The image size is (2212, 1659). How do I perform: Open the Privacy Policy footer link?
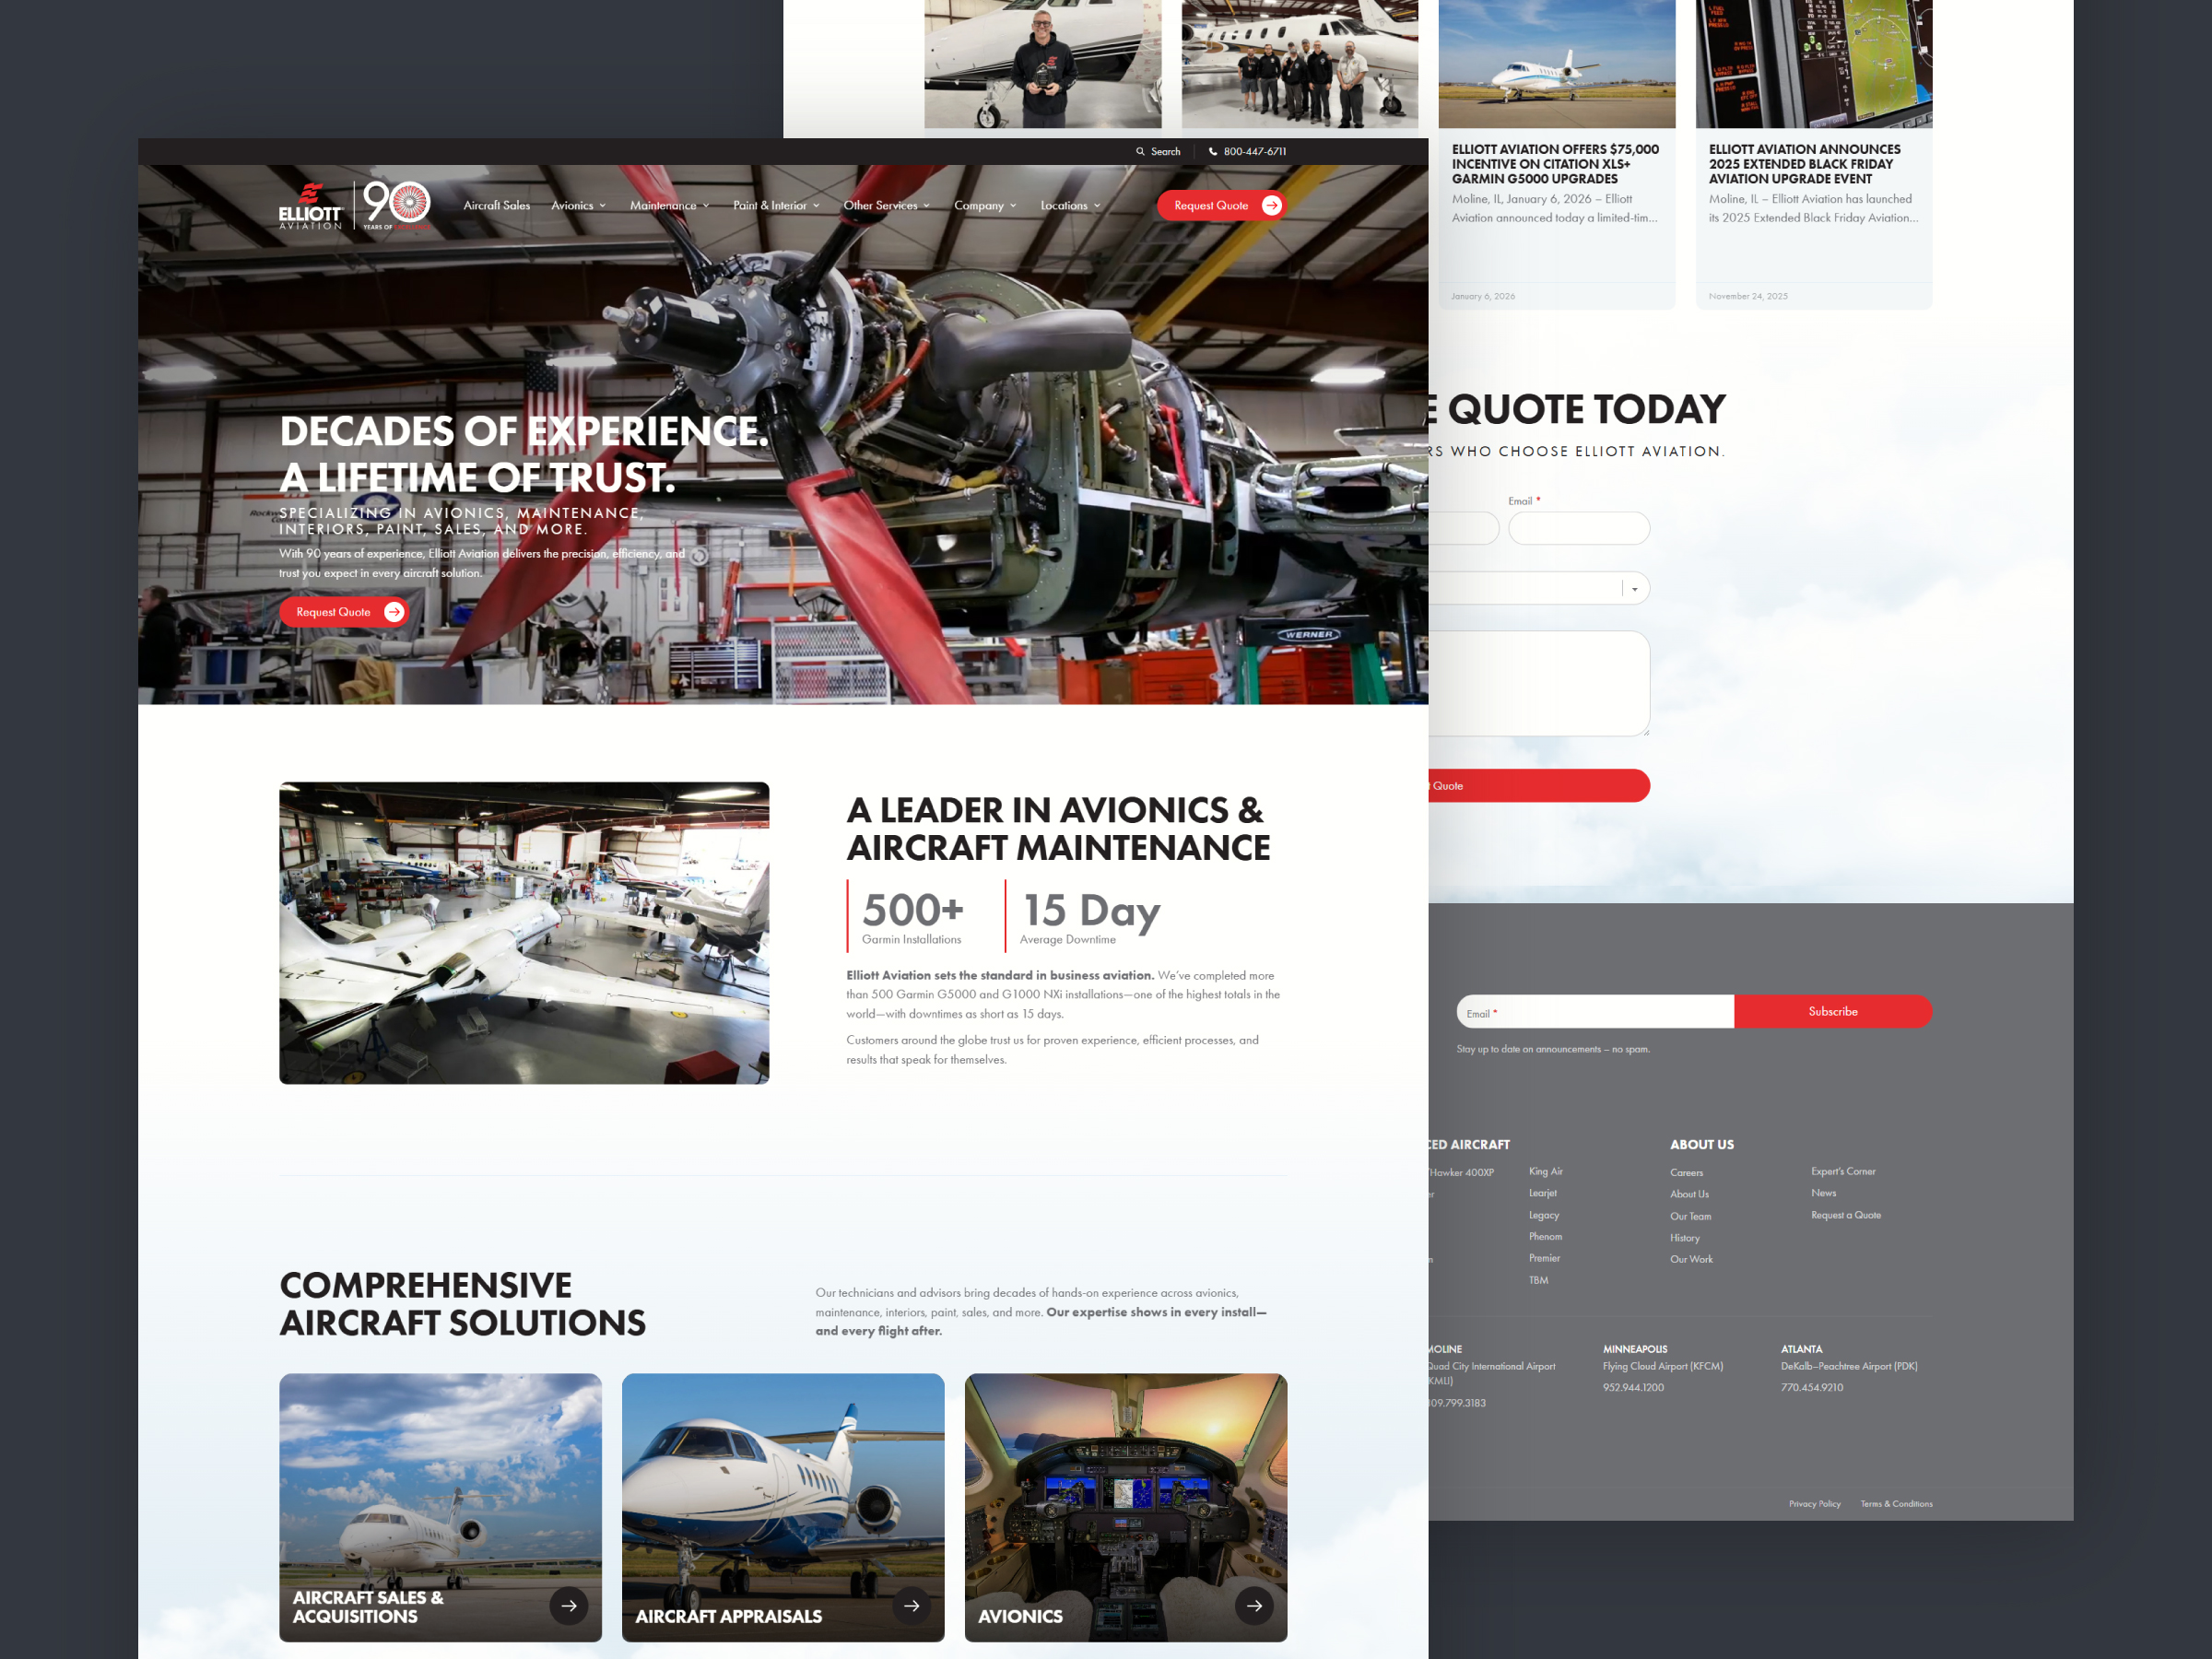[1814, 1504]
